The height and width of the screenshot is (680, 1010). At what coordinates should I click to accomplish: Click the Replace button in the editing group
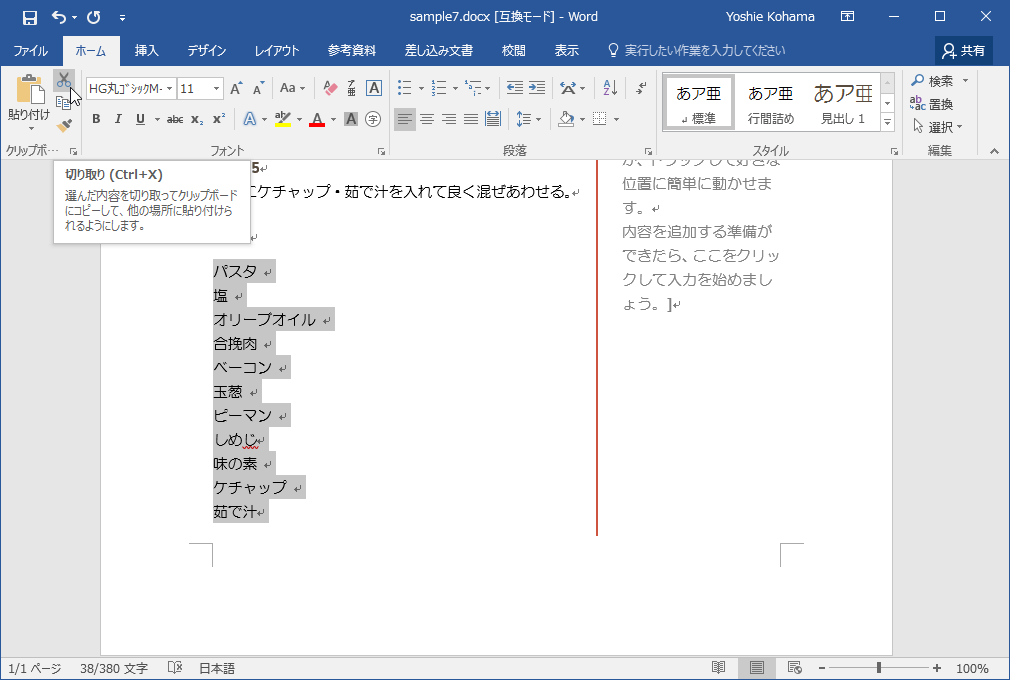(931, 104)
